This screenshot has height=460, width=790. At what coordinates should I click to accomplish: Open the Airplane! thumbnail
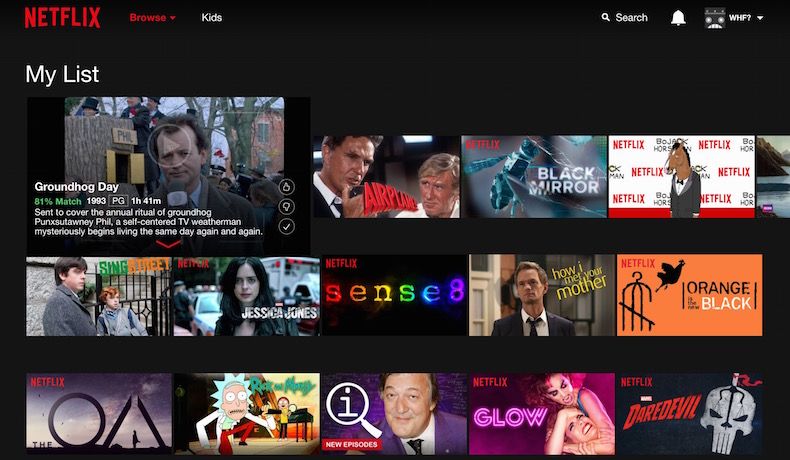[x=386, y=176]
